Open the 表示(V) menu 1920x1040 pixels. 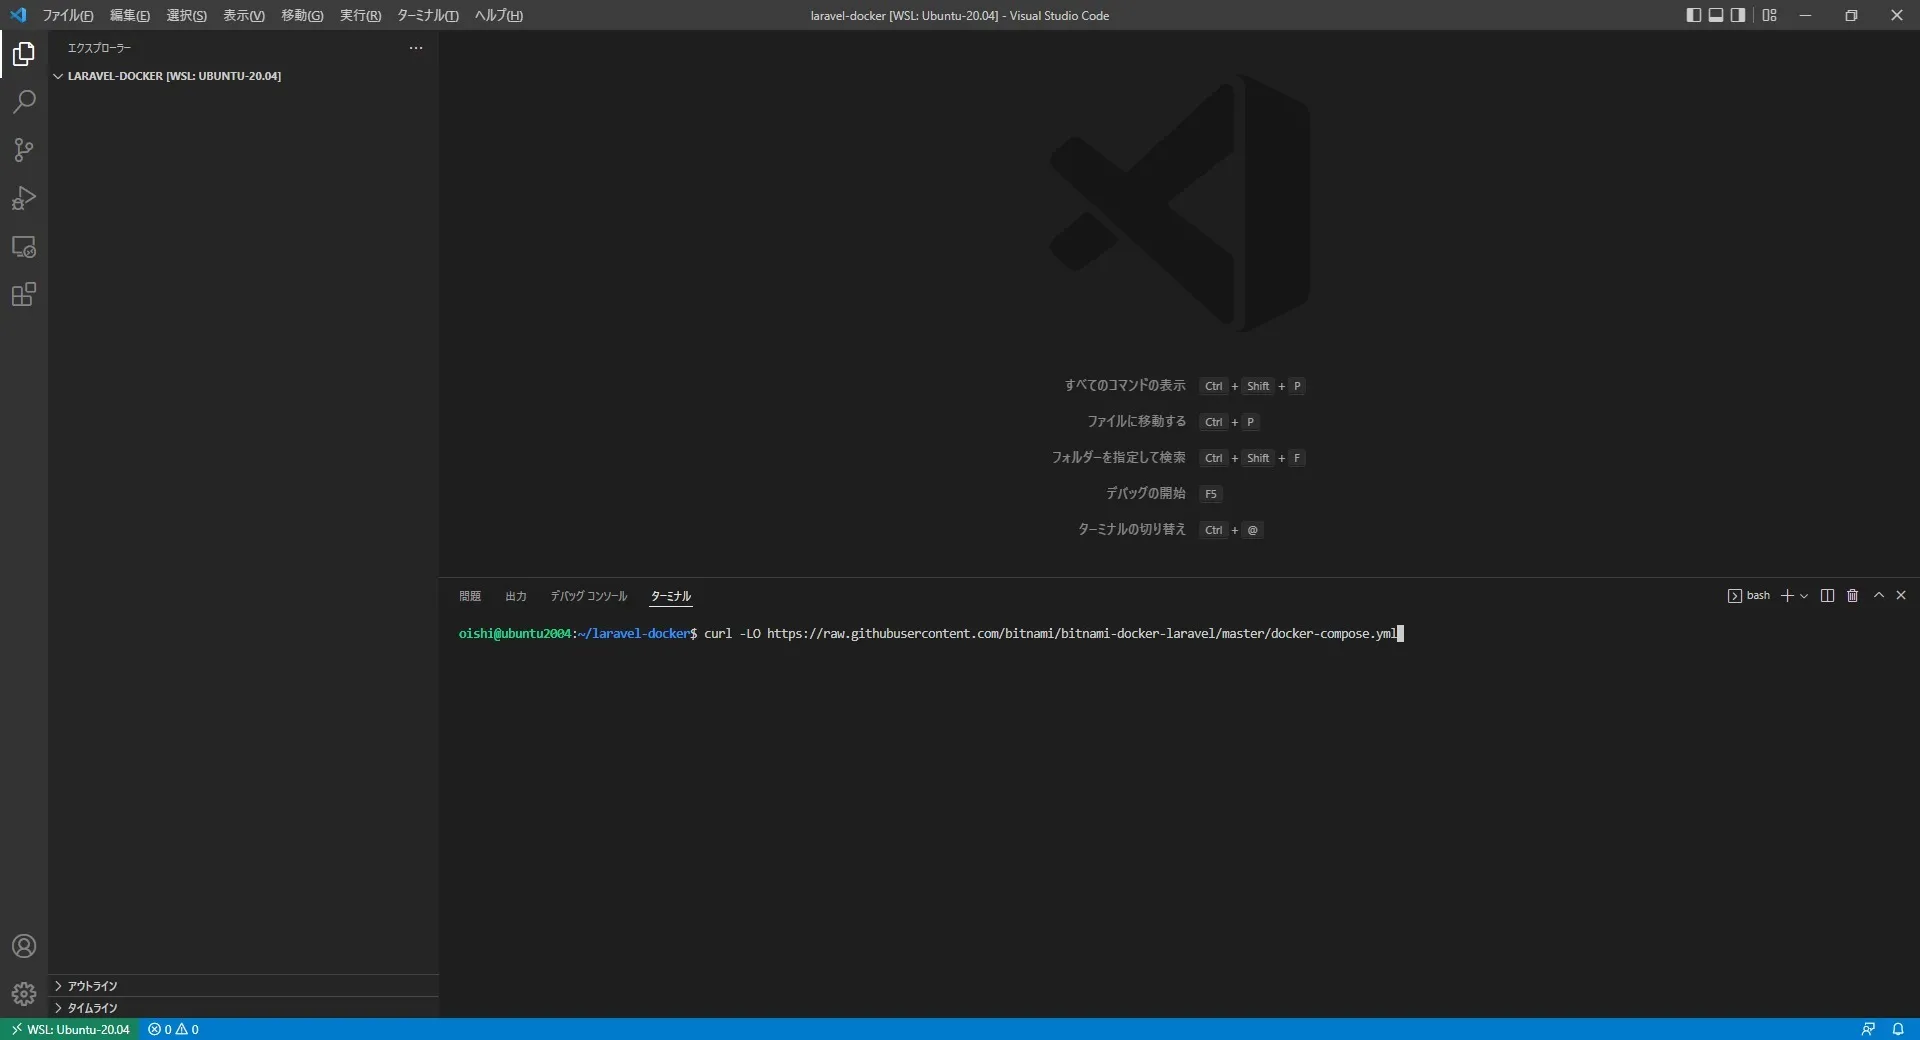243,15
